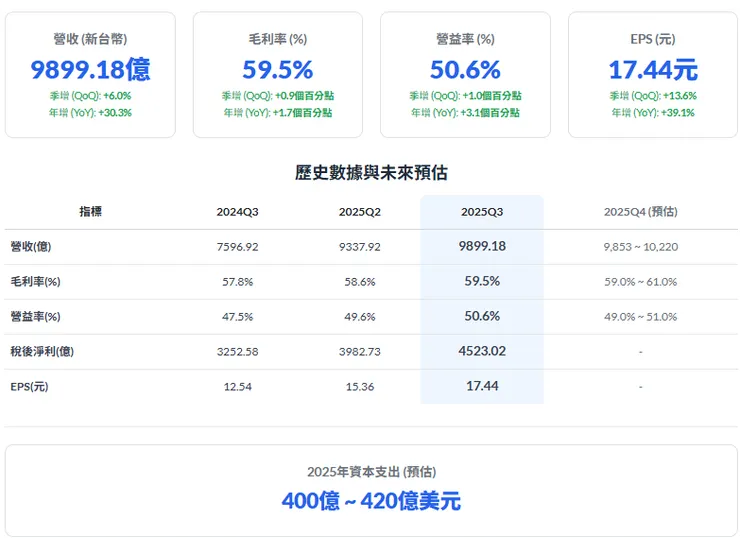The height and width of the screenshot is (538, 740).
Task: Click the 49.0% ~ 51.0% forecast cell
Action: pyautogui.click(x=640, y=317)
